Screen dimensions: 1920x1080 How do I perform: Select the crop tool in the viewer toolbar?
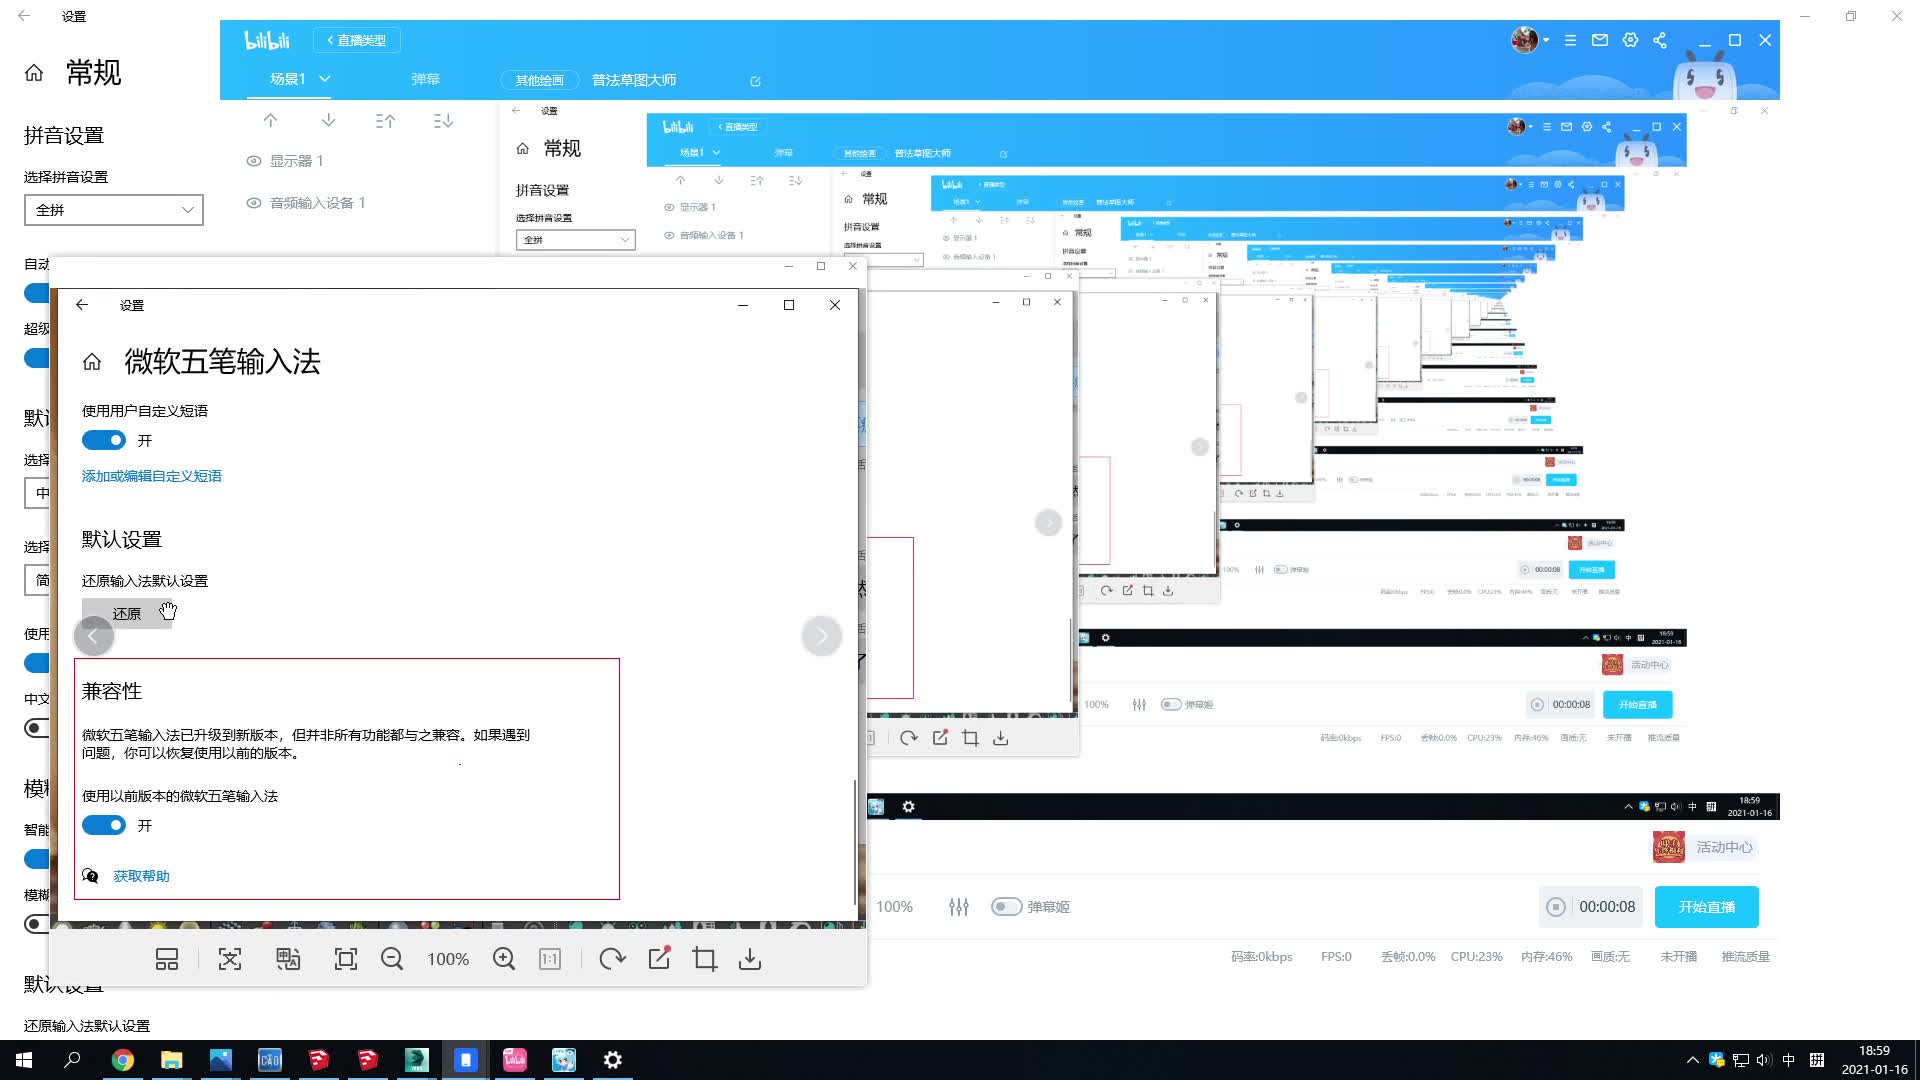click(704, 960)
